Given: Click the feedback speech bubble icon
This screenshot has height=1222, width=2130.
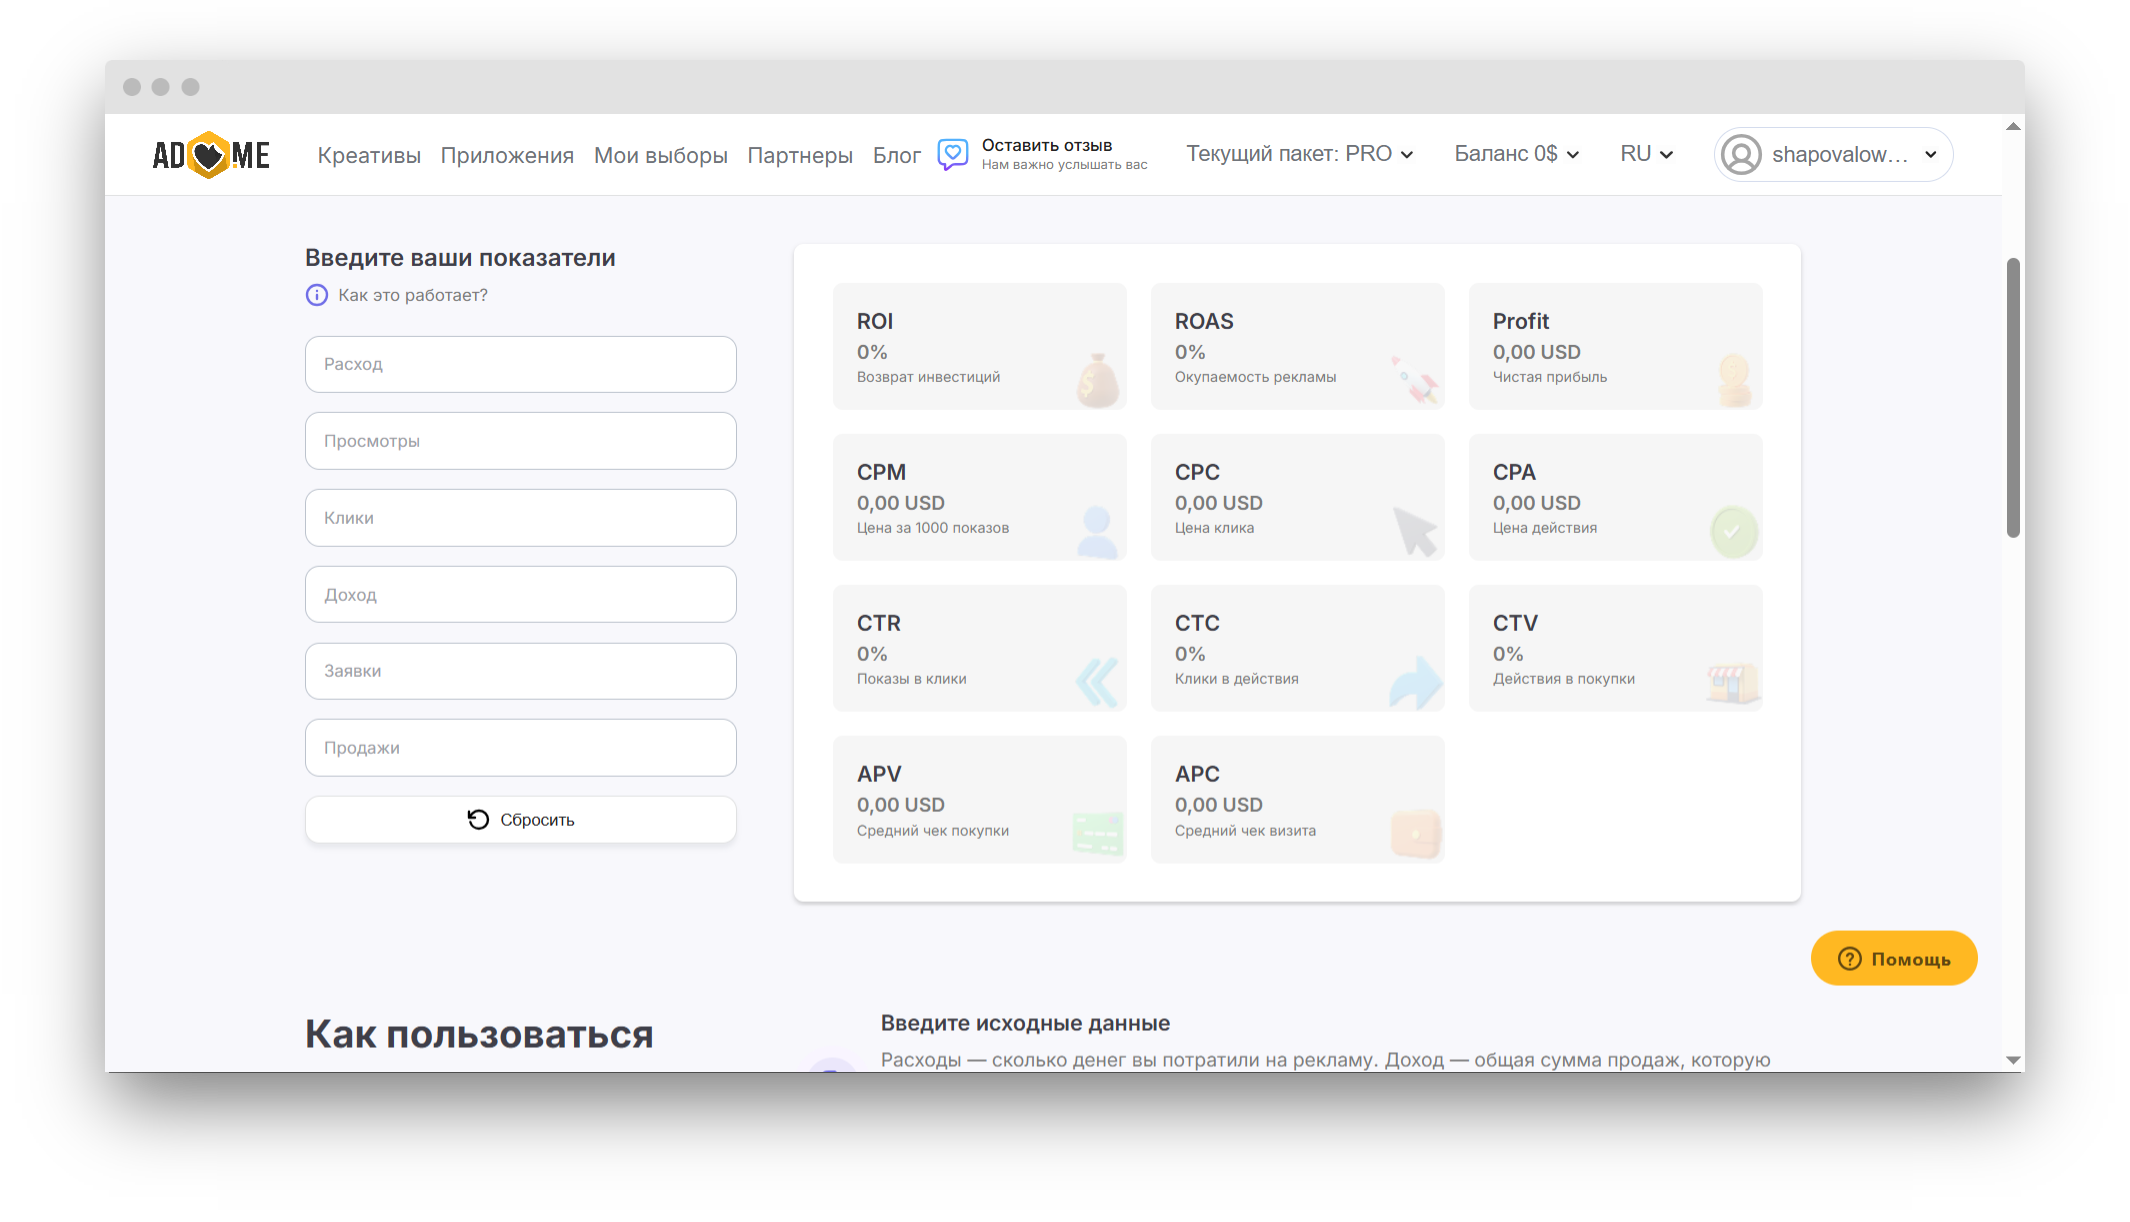Looking at the screenshot, I should click(x=952, y=154).
